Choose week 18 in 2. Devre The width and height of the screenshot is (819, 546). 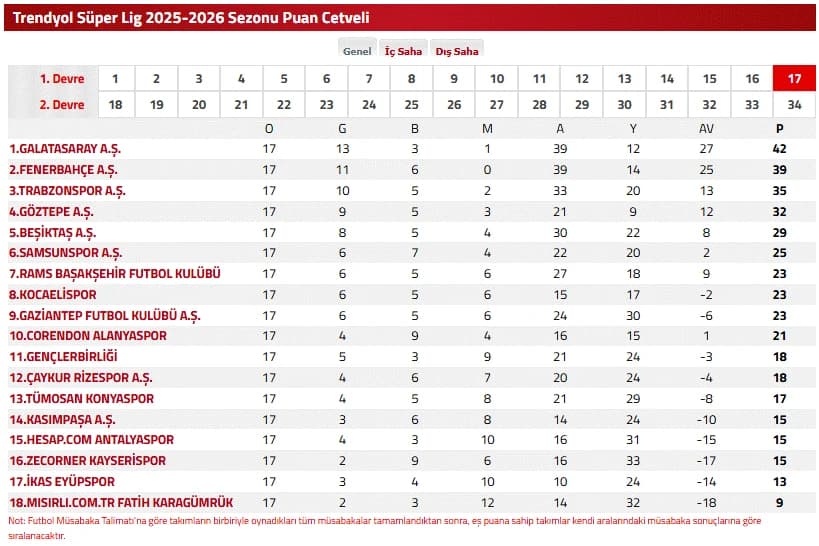[x=116, y=104]
